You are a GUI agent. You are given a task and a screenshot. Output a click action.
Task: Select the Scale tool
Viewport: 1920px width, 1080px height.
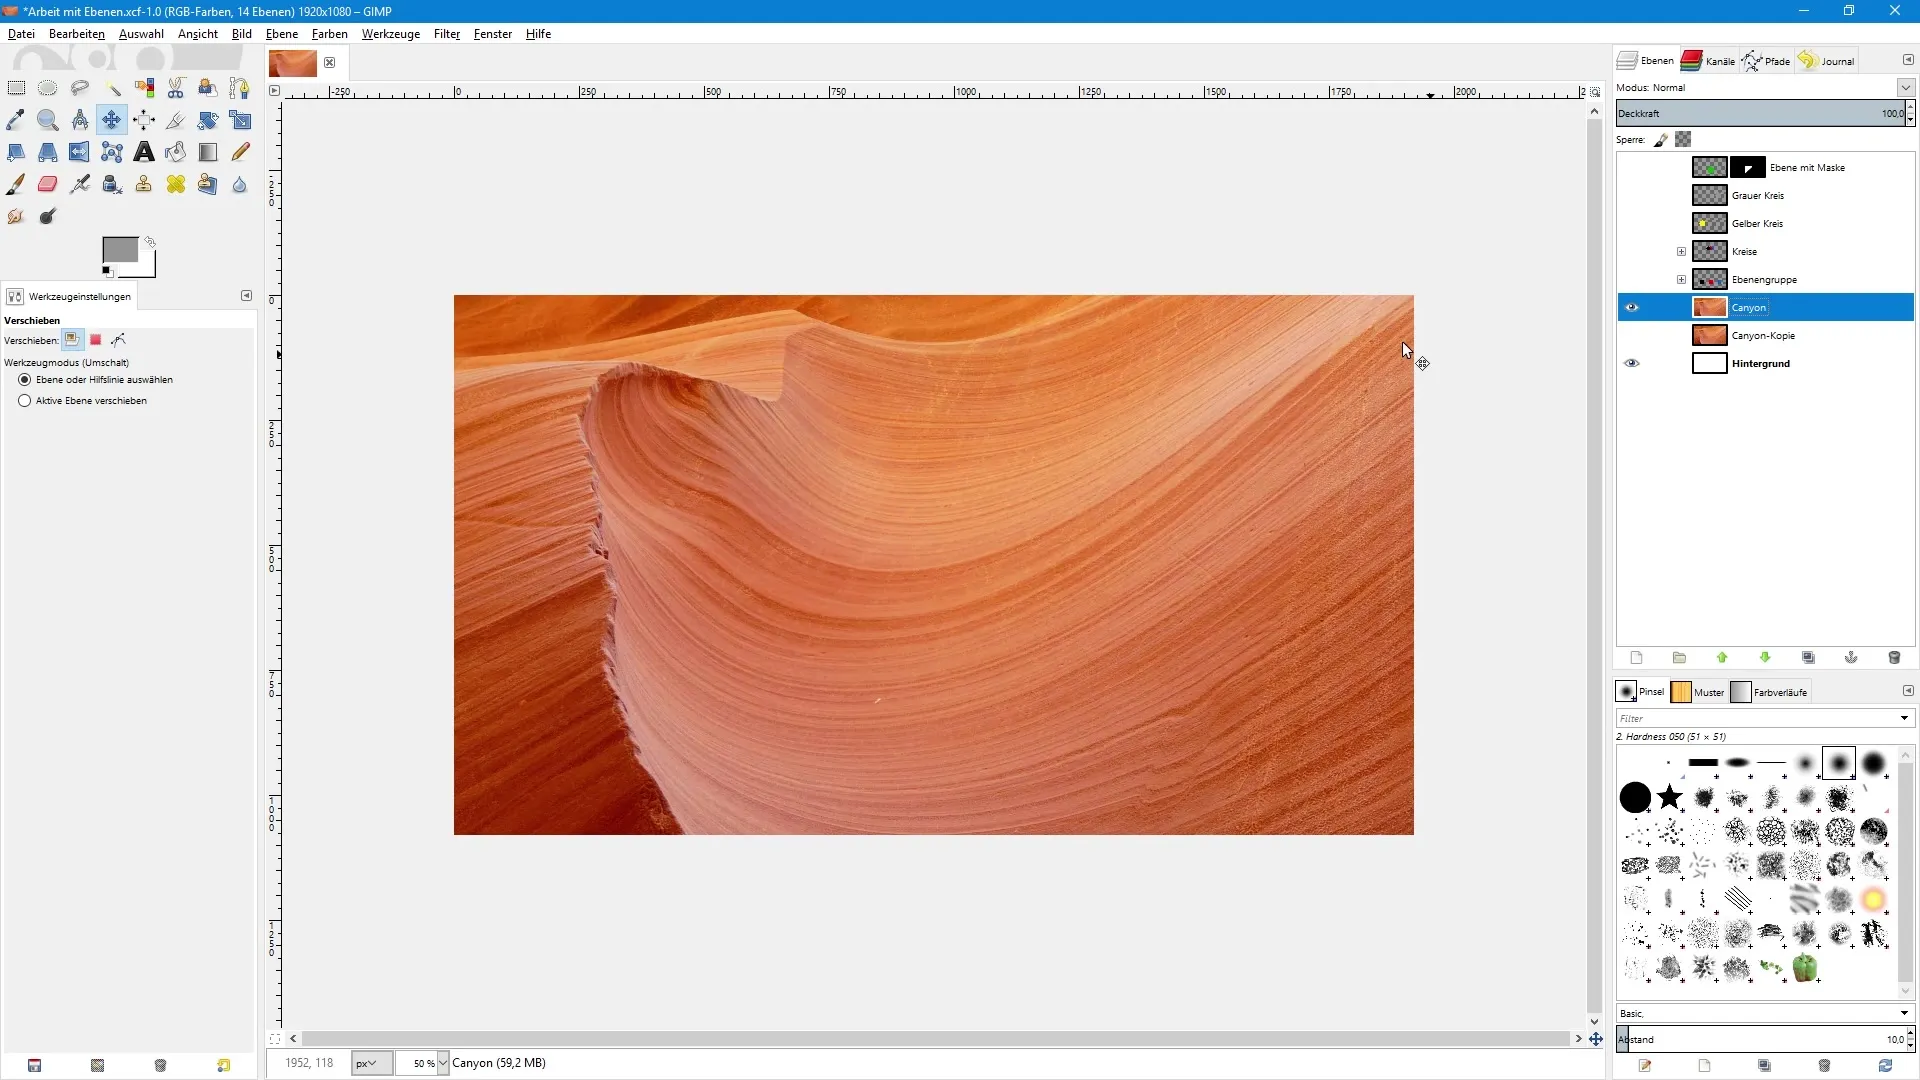click(x=240, y=120)
